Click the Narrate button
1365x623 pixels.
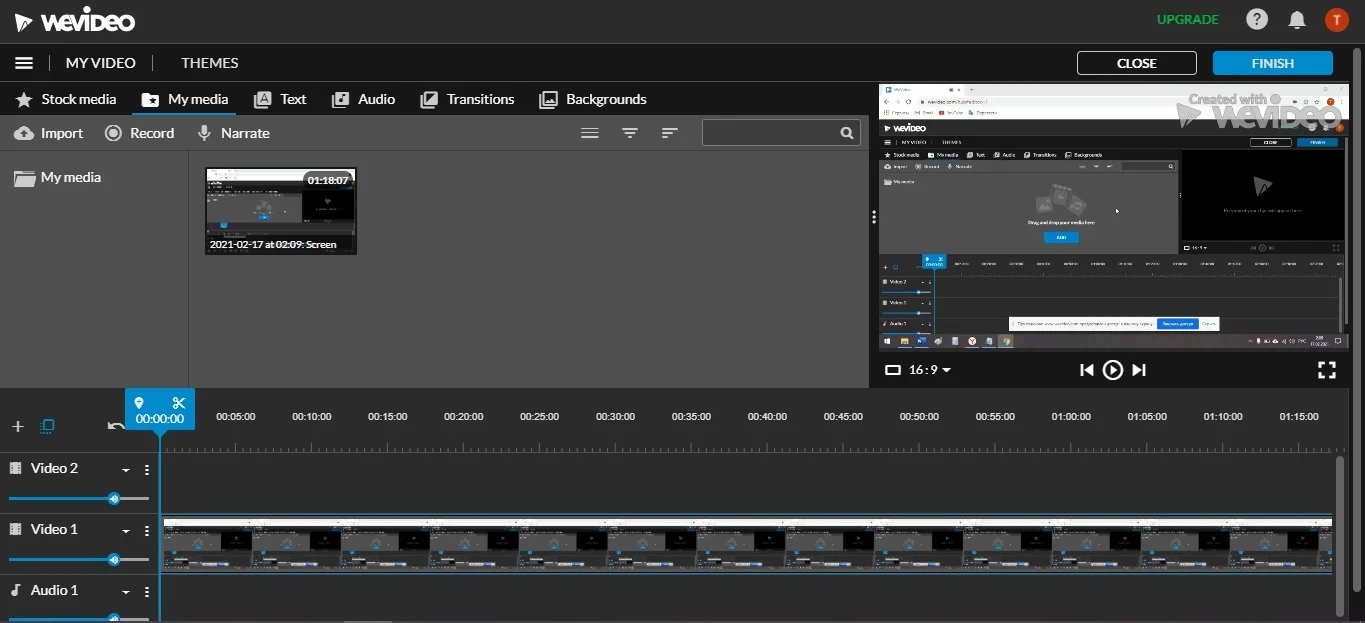(233, 133)
